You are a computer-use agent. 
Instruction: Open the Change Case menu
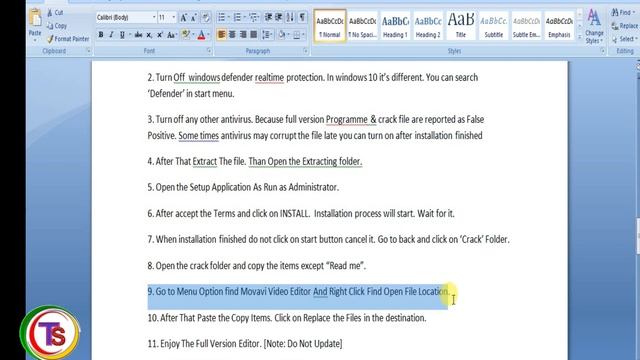[172, 35]
